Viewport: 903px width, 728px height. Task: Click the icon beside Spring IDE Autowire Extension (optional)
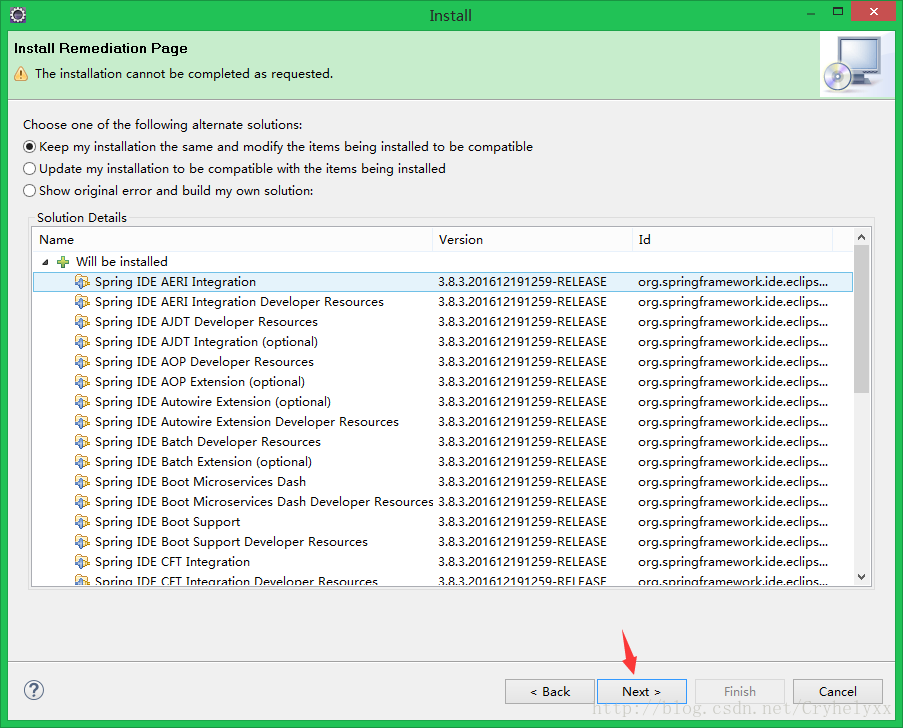tap(82, 401)
